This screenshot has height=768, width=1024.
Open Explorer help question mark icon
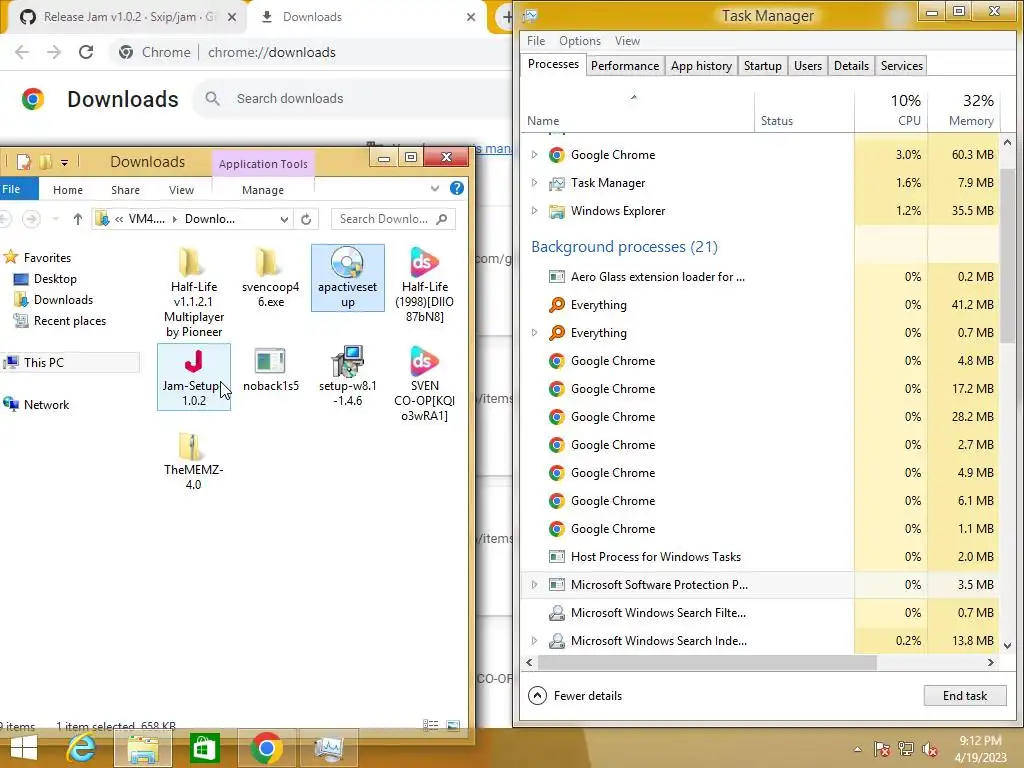(457, 189)
